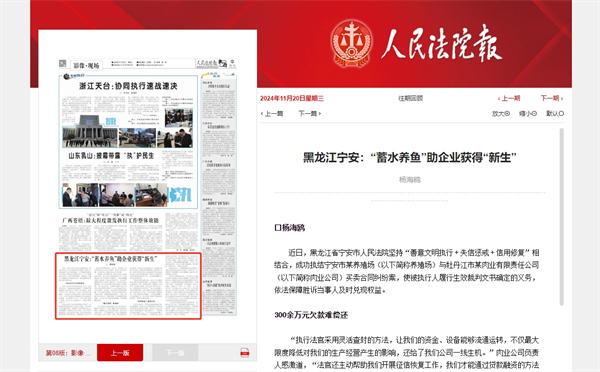This screenshot has width=600, height=372.
Task: Open 往期回顾 past issues
Action: coord(410,98)
